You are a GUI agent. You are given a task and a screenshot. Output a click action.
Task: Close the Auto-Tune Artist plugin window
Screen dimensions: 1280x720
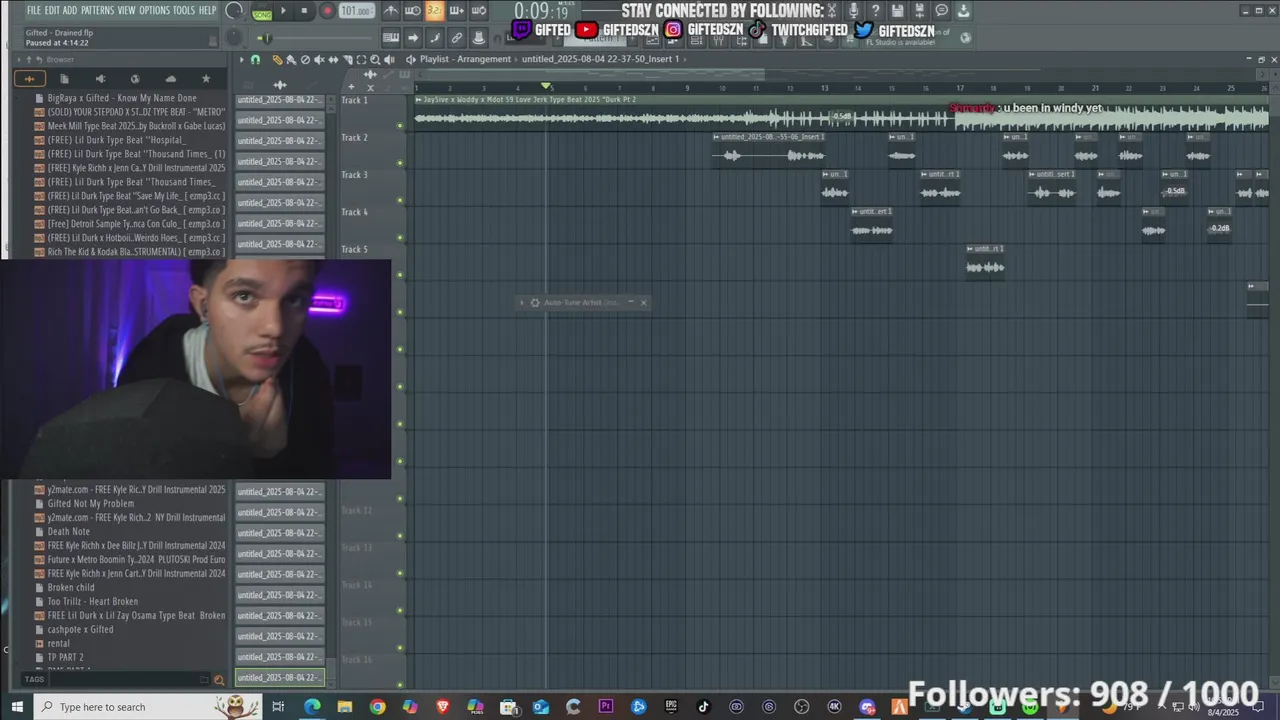[x=643, y=302]
